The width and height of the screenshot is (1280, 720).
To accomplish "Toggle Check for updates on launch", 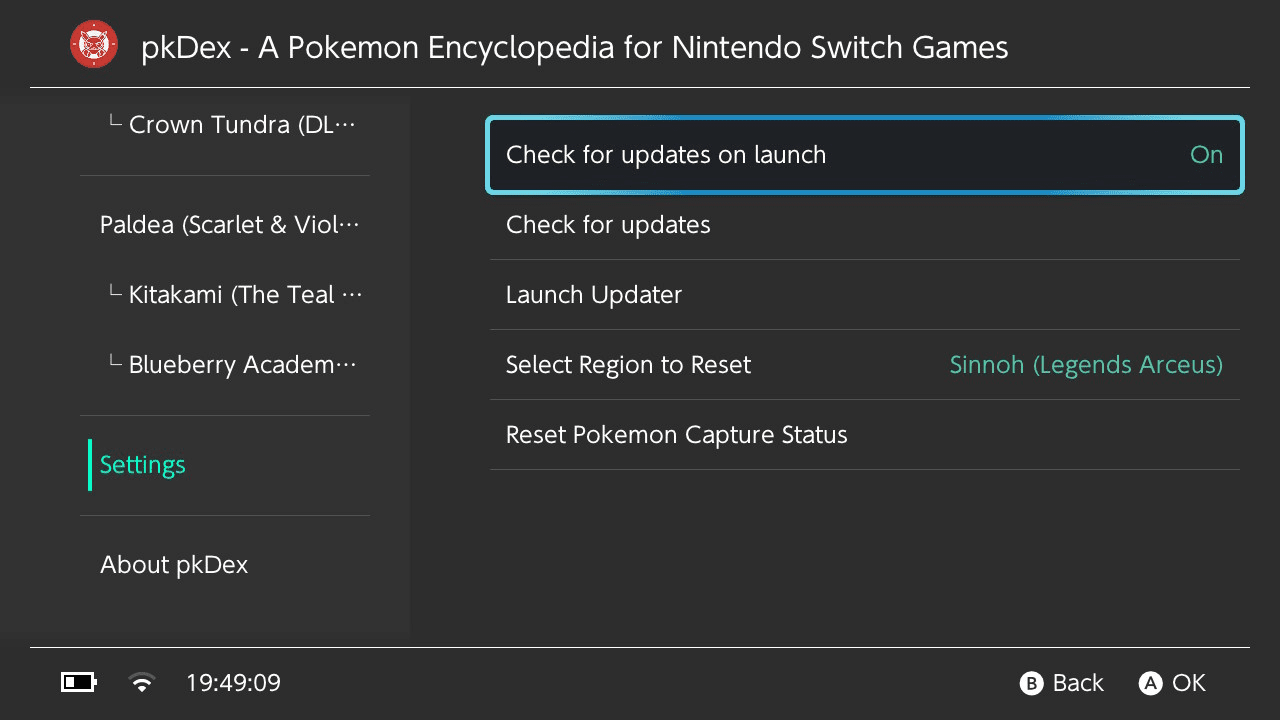I will point(865,155).
